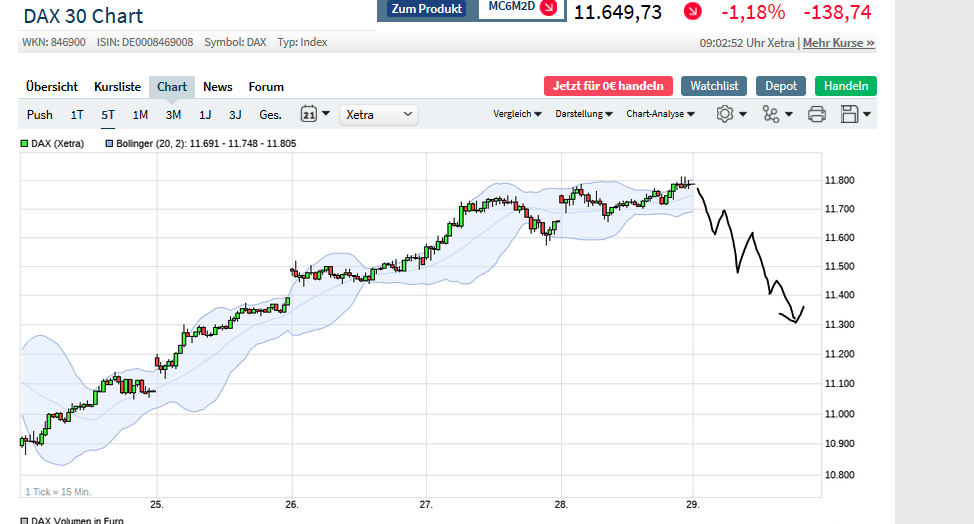The height and width of the screenshot is (524, 974).
Task: Click the red trend arrow next to price
Action: (693, 12)
